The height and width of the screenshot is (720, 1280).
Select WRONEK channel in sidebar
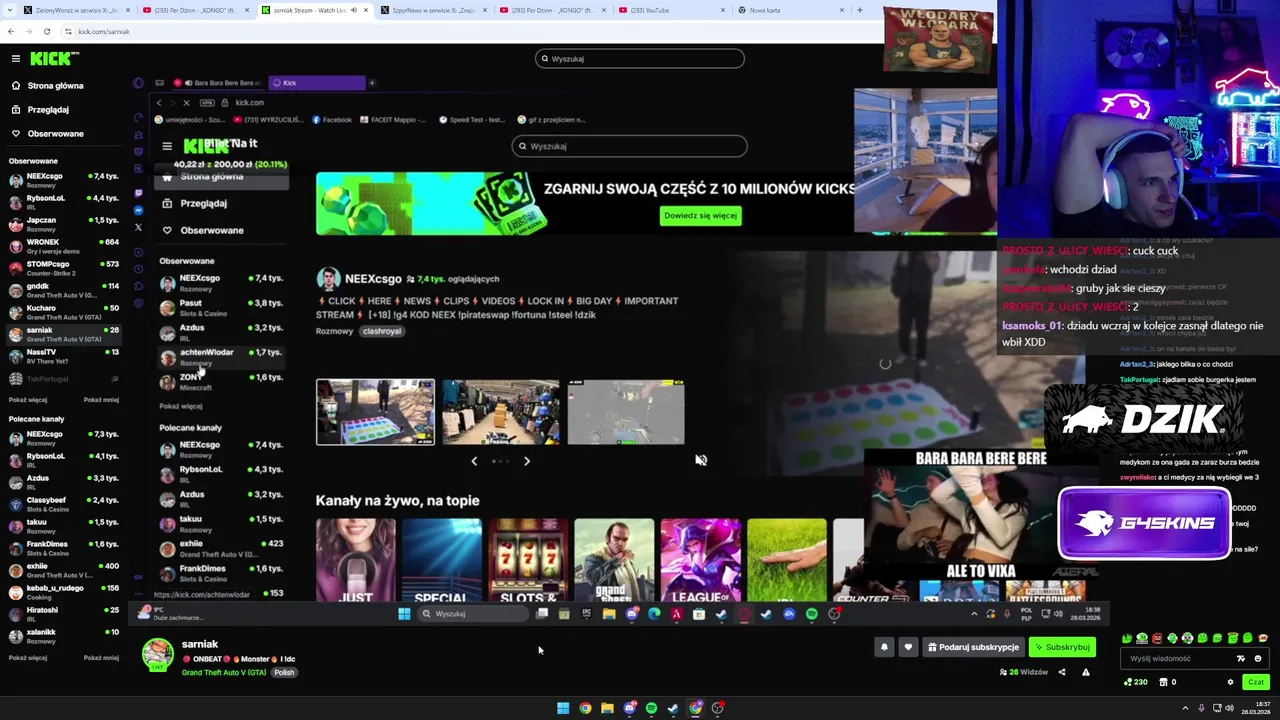pyautogui.click(x=63, y=246)
